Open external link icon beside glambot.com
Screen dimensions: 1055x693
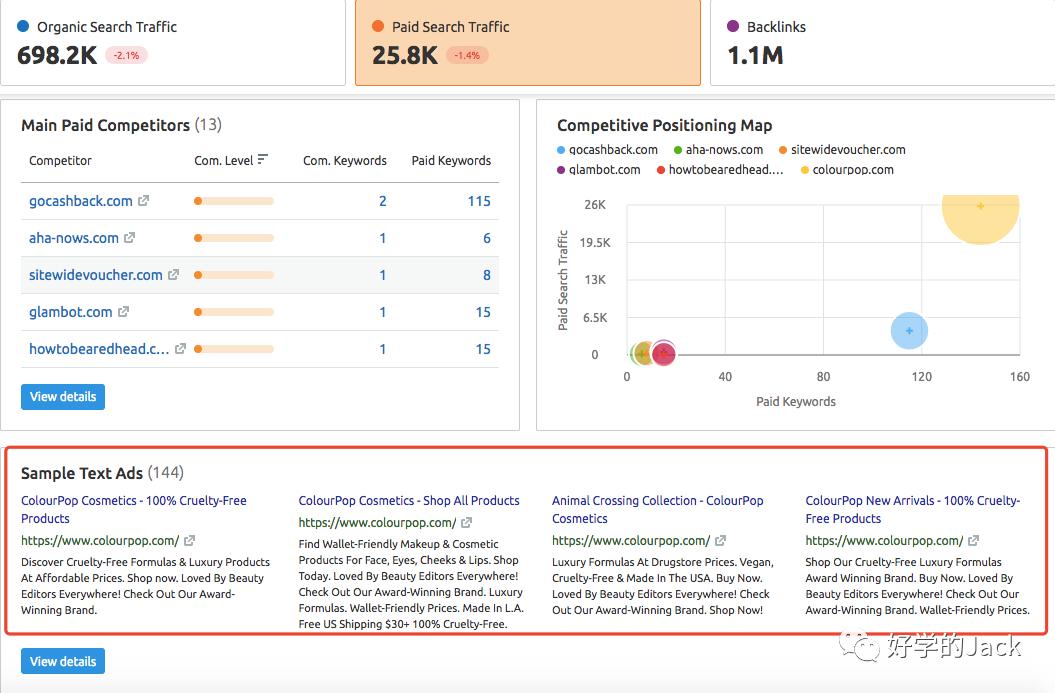coord(124,312)
